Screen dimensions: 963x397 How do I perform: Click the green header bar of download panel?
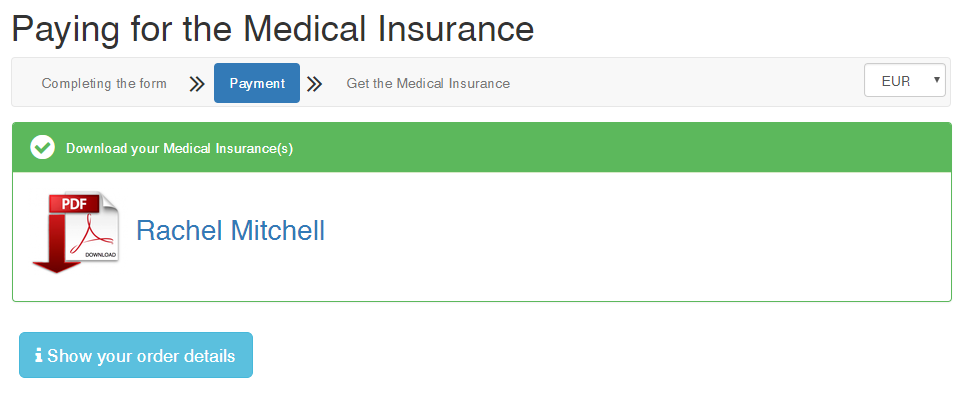point(482,147)
